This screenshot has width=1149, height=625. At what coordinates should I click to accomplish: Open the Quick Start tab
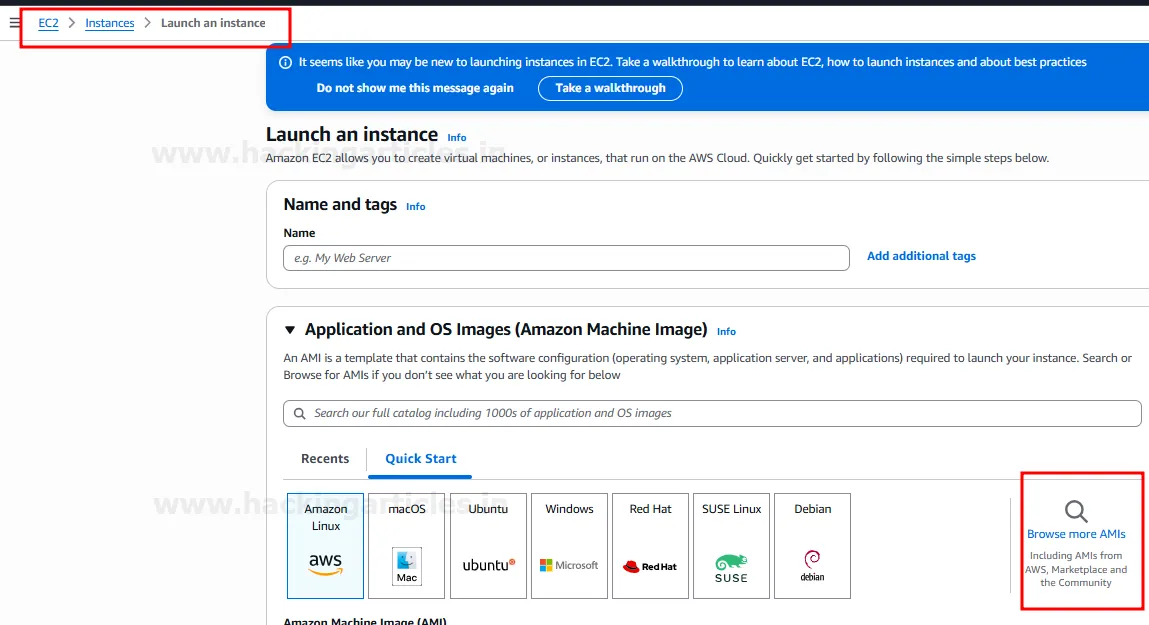click(419, 458)
